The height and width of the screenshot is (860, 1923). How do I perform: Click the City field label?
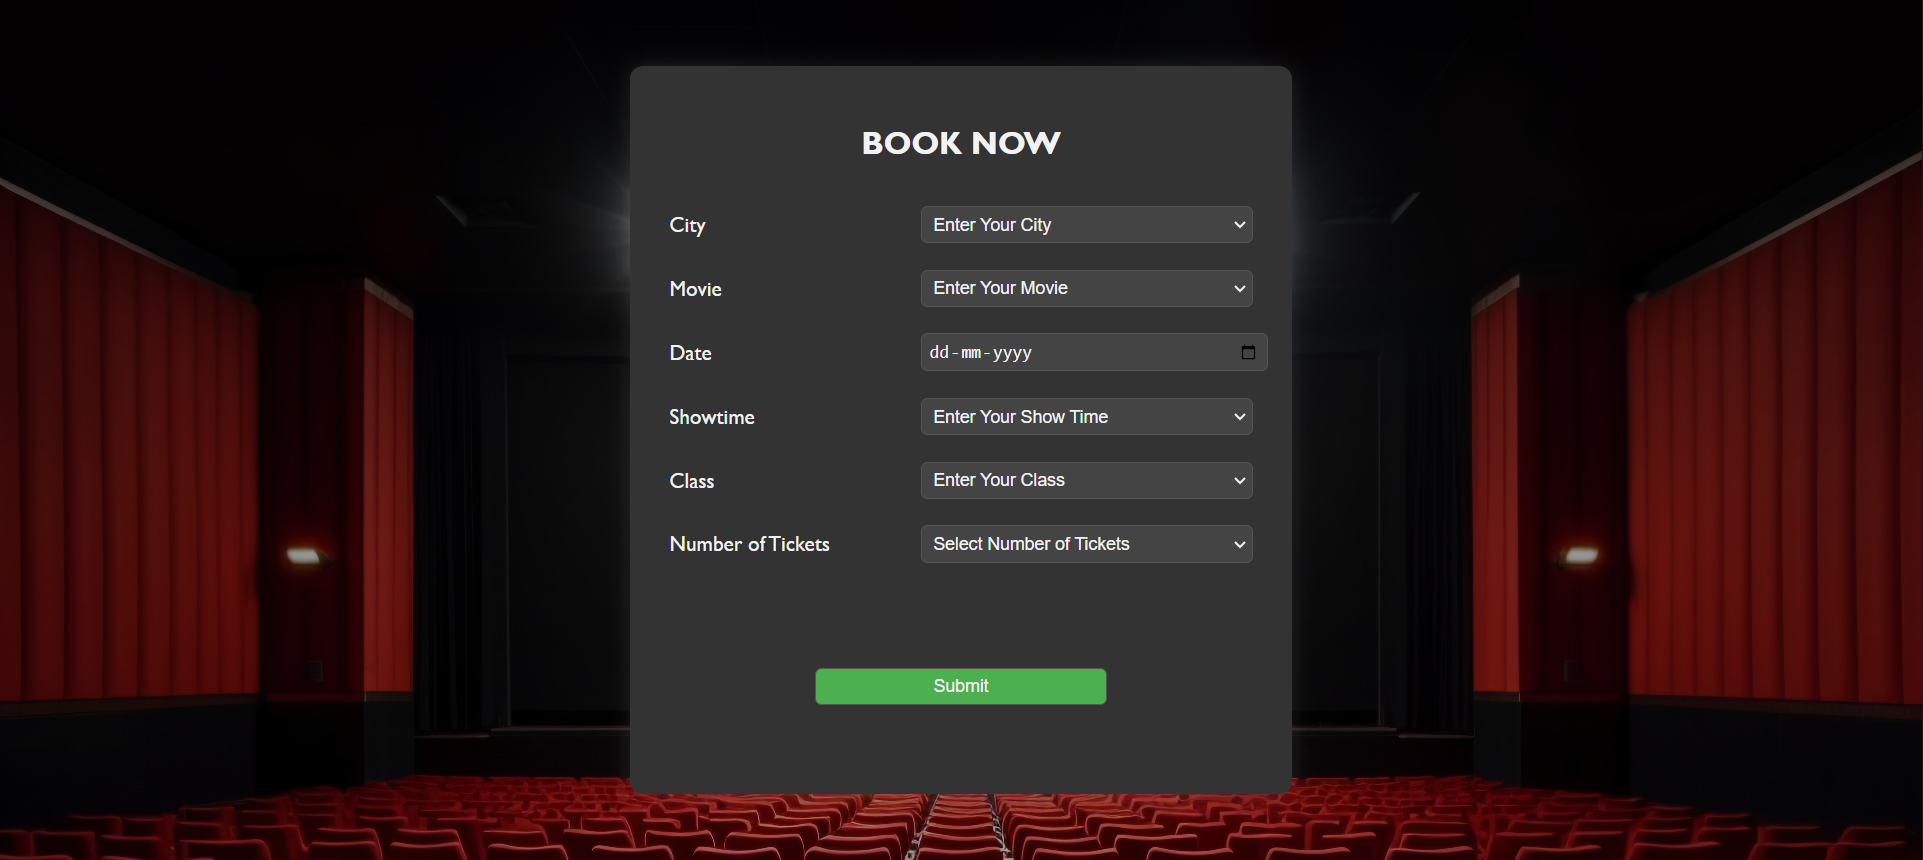pos(687,225)
